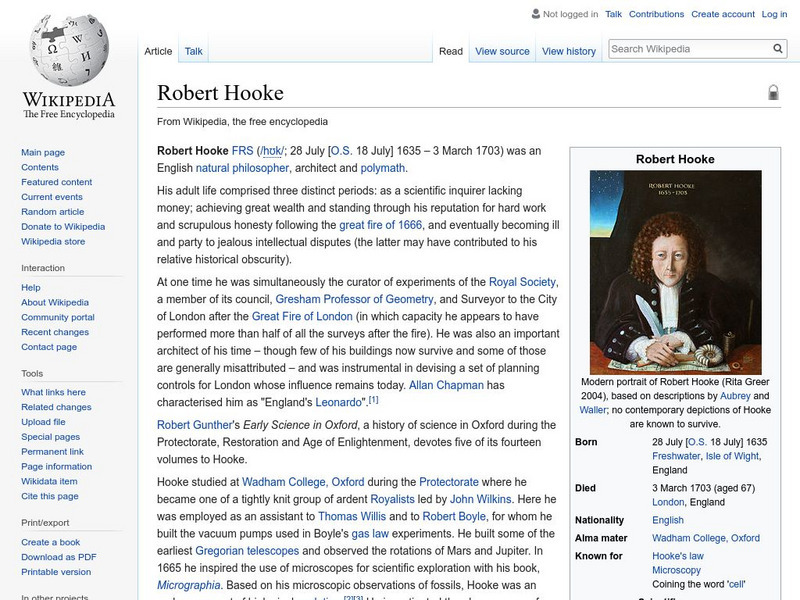Image resolution: width=800 pixels, height=600 pixels.
Task: Open the Robert Hooke portrait image
Action: 676,272
